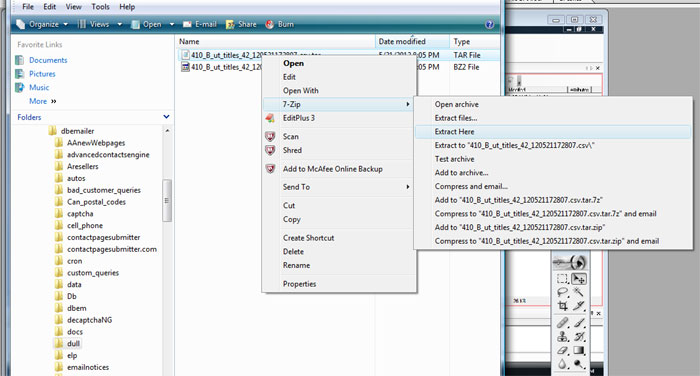Sort by Date modified column header
700x376 pixels.
tap(412, 42)
